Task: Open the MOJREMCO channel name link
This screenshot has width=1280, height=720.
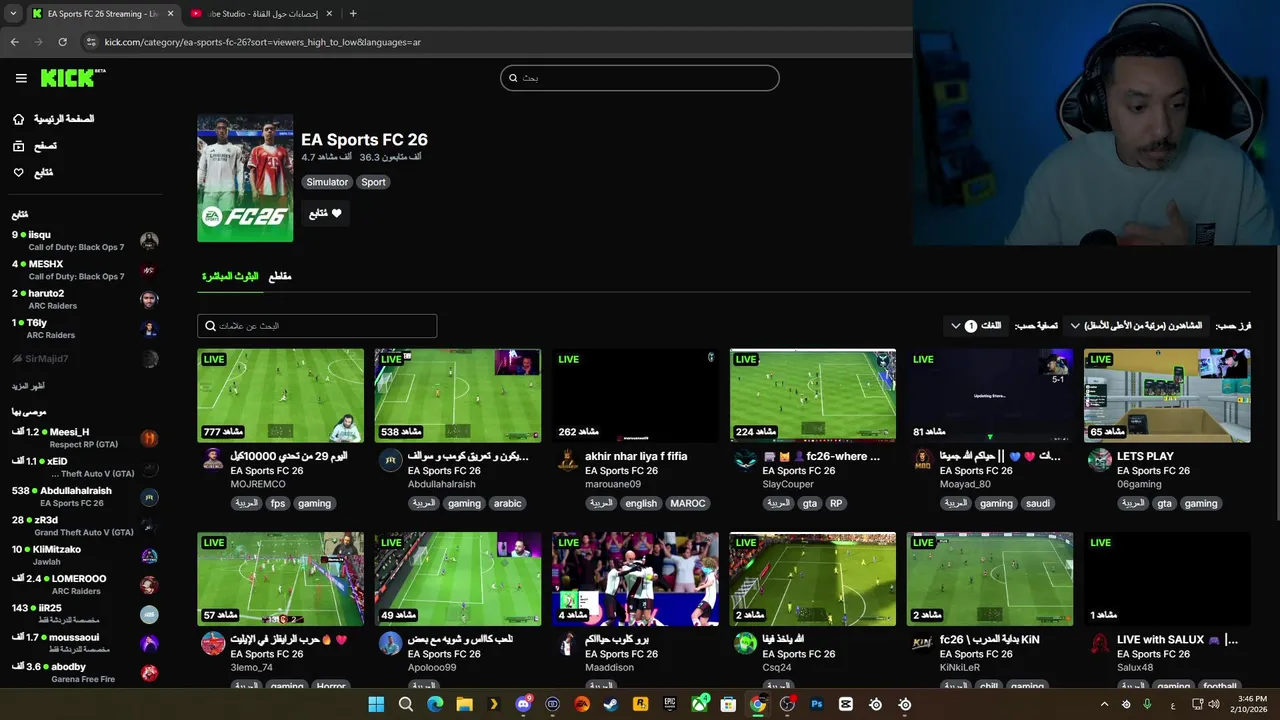Action: point(258,484)
